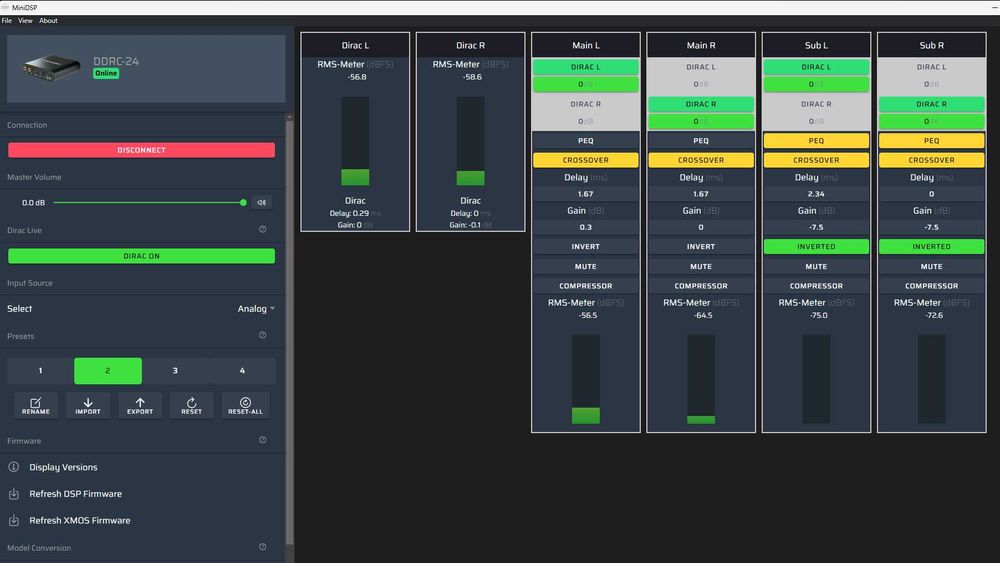Image resolution: width=1000 pixels, height=563 pixels.
Task: Click the Refresh XMOS Firmware download icon
Action: tap(13, 520)
